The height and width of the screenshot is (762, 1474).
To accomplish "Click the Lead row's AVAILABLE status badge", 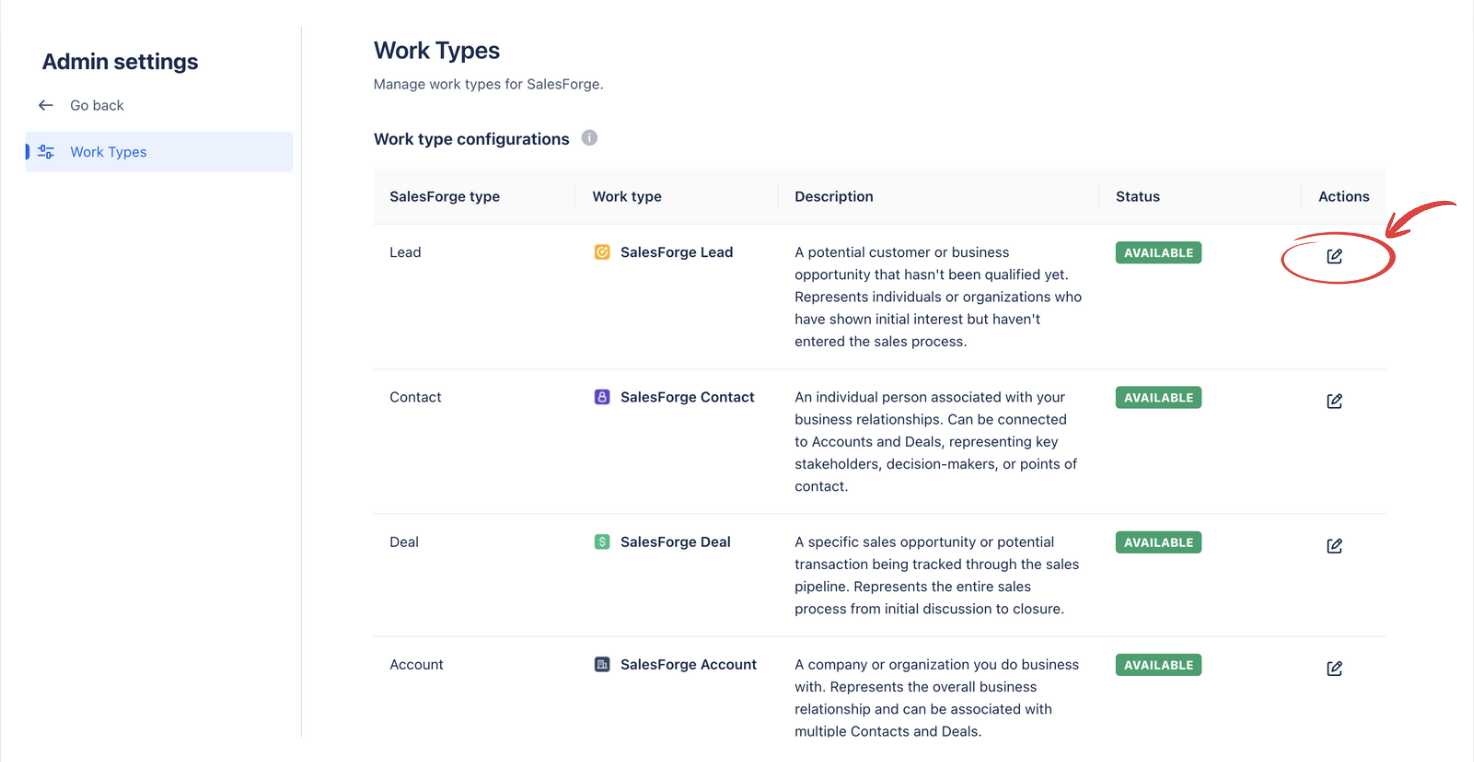I will pyautogui.click(x=1158, y=253).
